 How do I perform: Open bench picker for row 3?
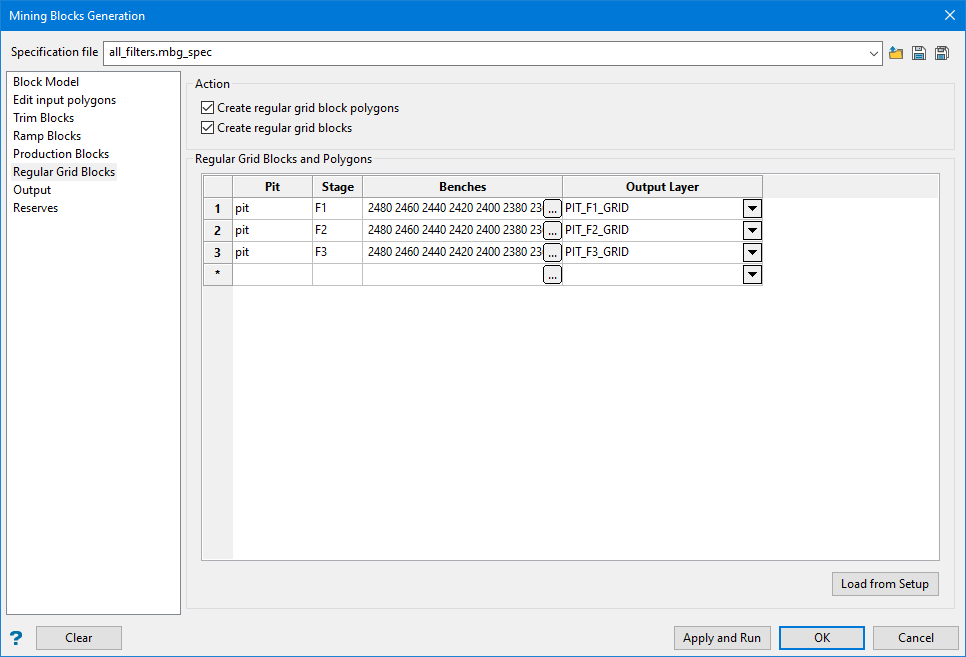(x=552, y=253)
